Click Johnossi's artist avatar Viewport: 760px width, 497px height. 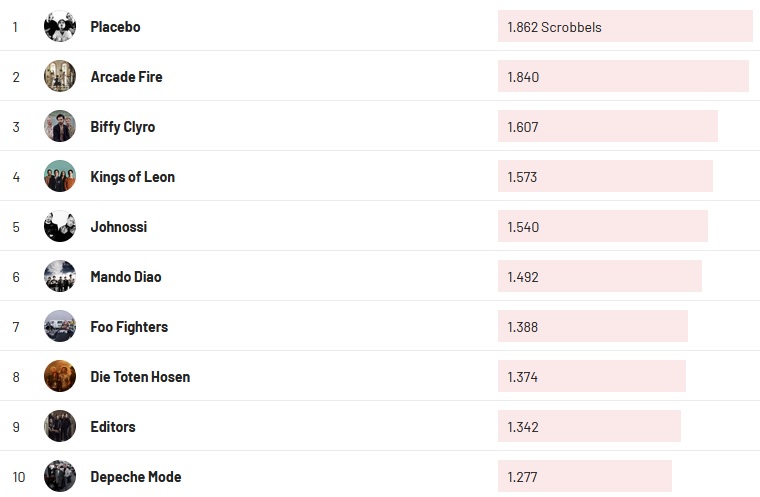60,227
